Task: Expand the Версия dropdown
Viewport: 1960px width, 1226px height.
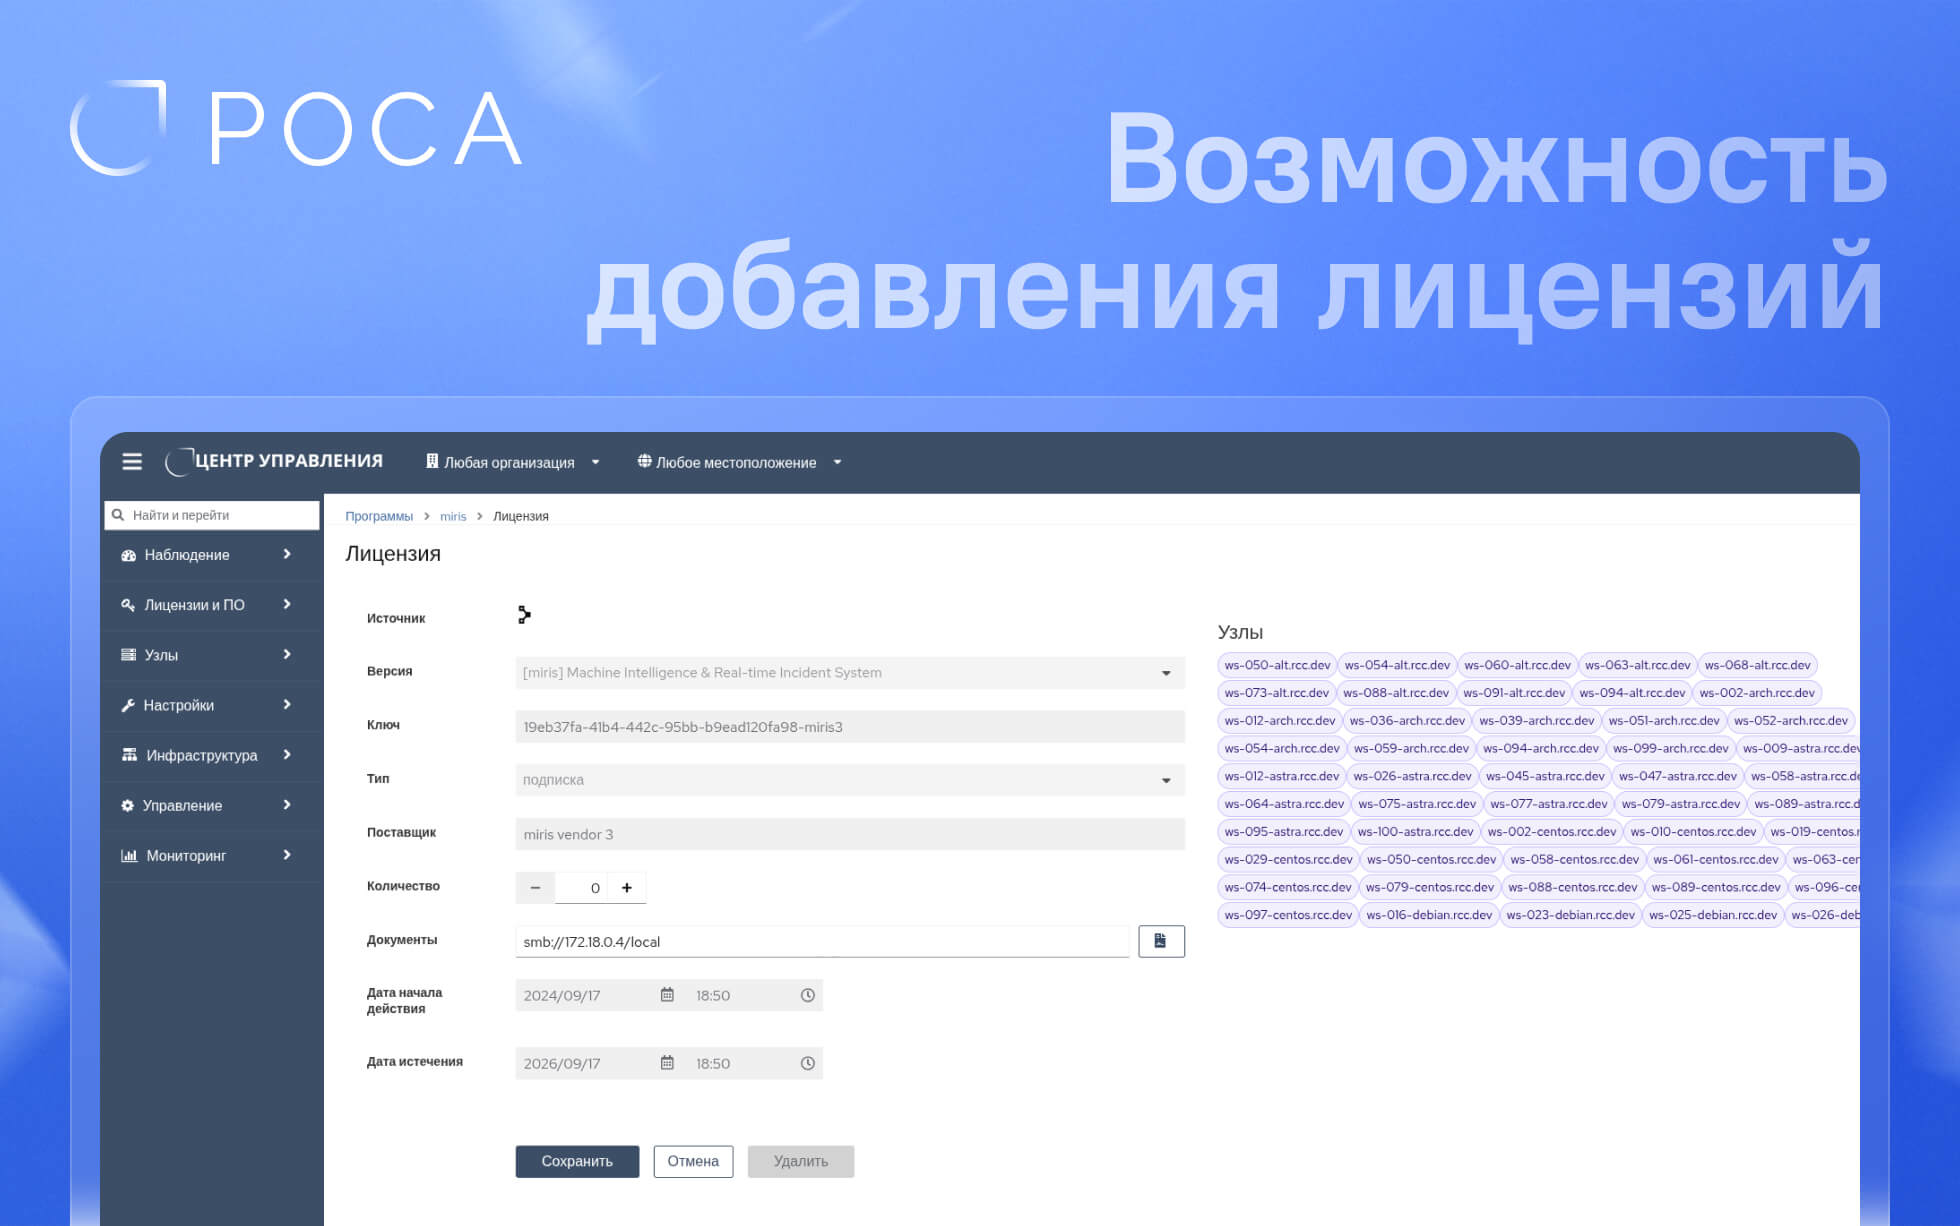Action: click(x=1165, y=673)
